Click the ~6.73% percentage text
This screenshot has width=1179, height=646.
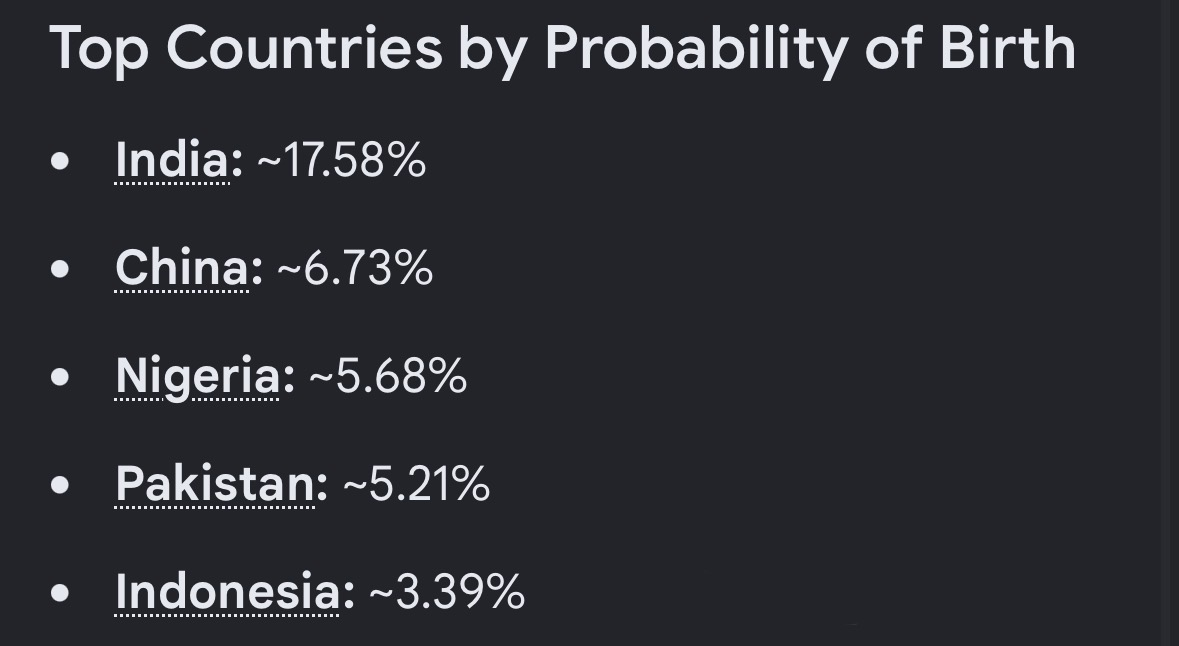[356, 268]
